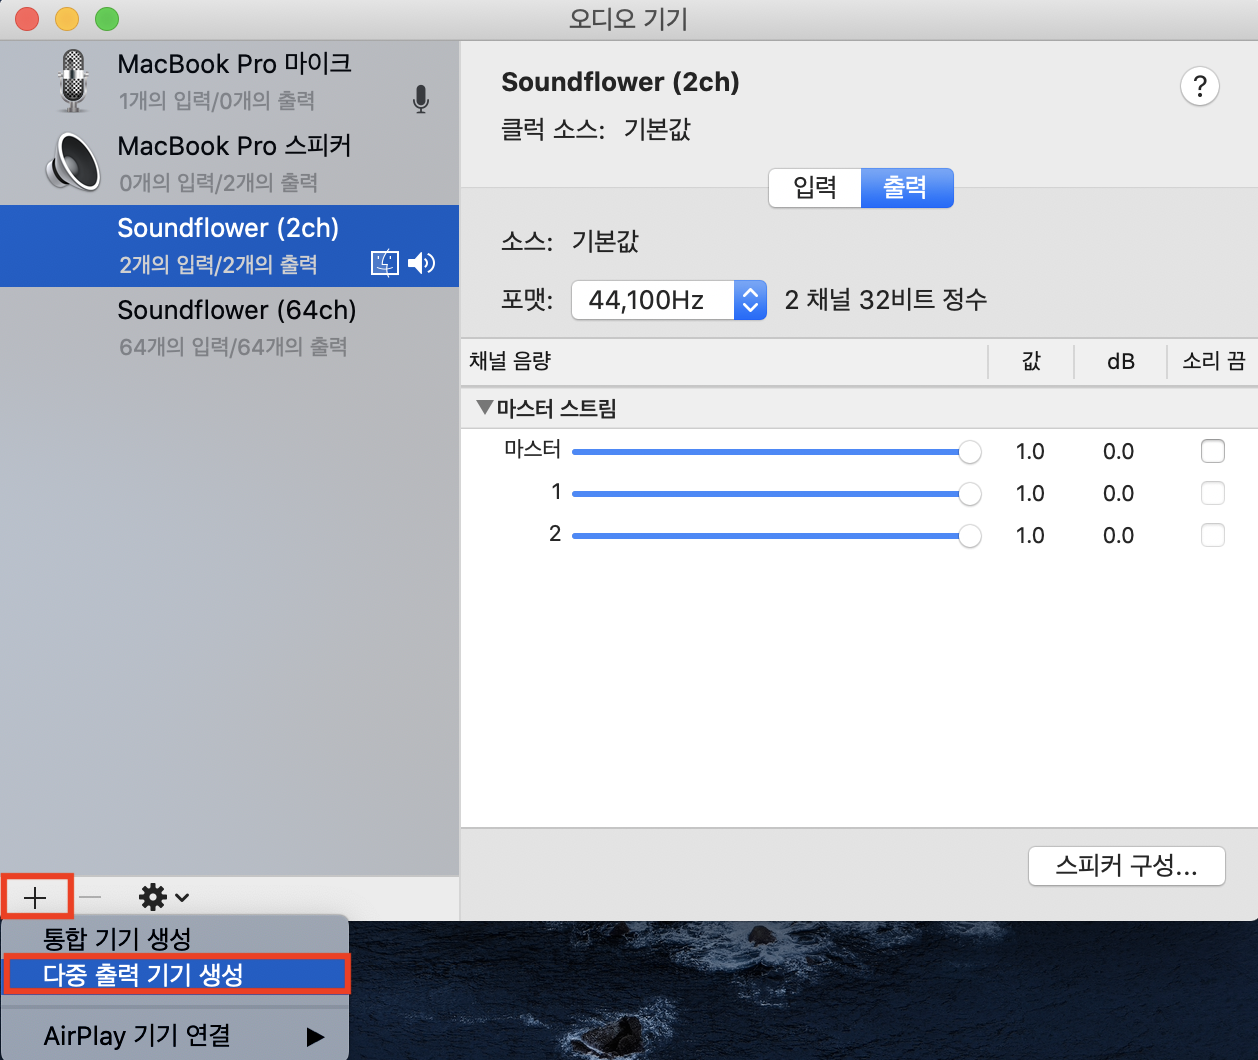Click the 마스터 value 1.0 cell
This screenshot has width=1258, height=1060.
[1030, 452]
